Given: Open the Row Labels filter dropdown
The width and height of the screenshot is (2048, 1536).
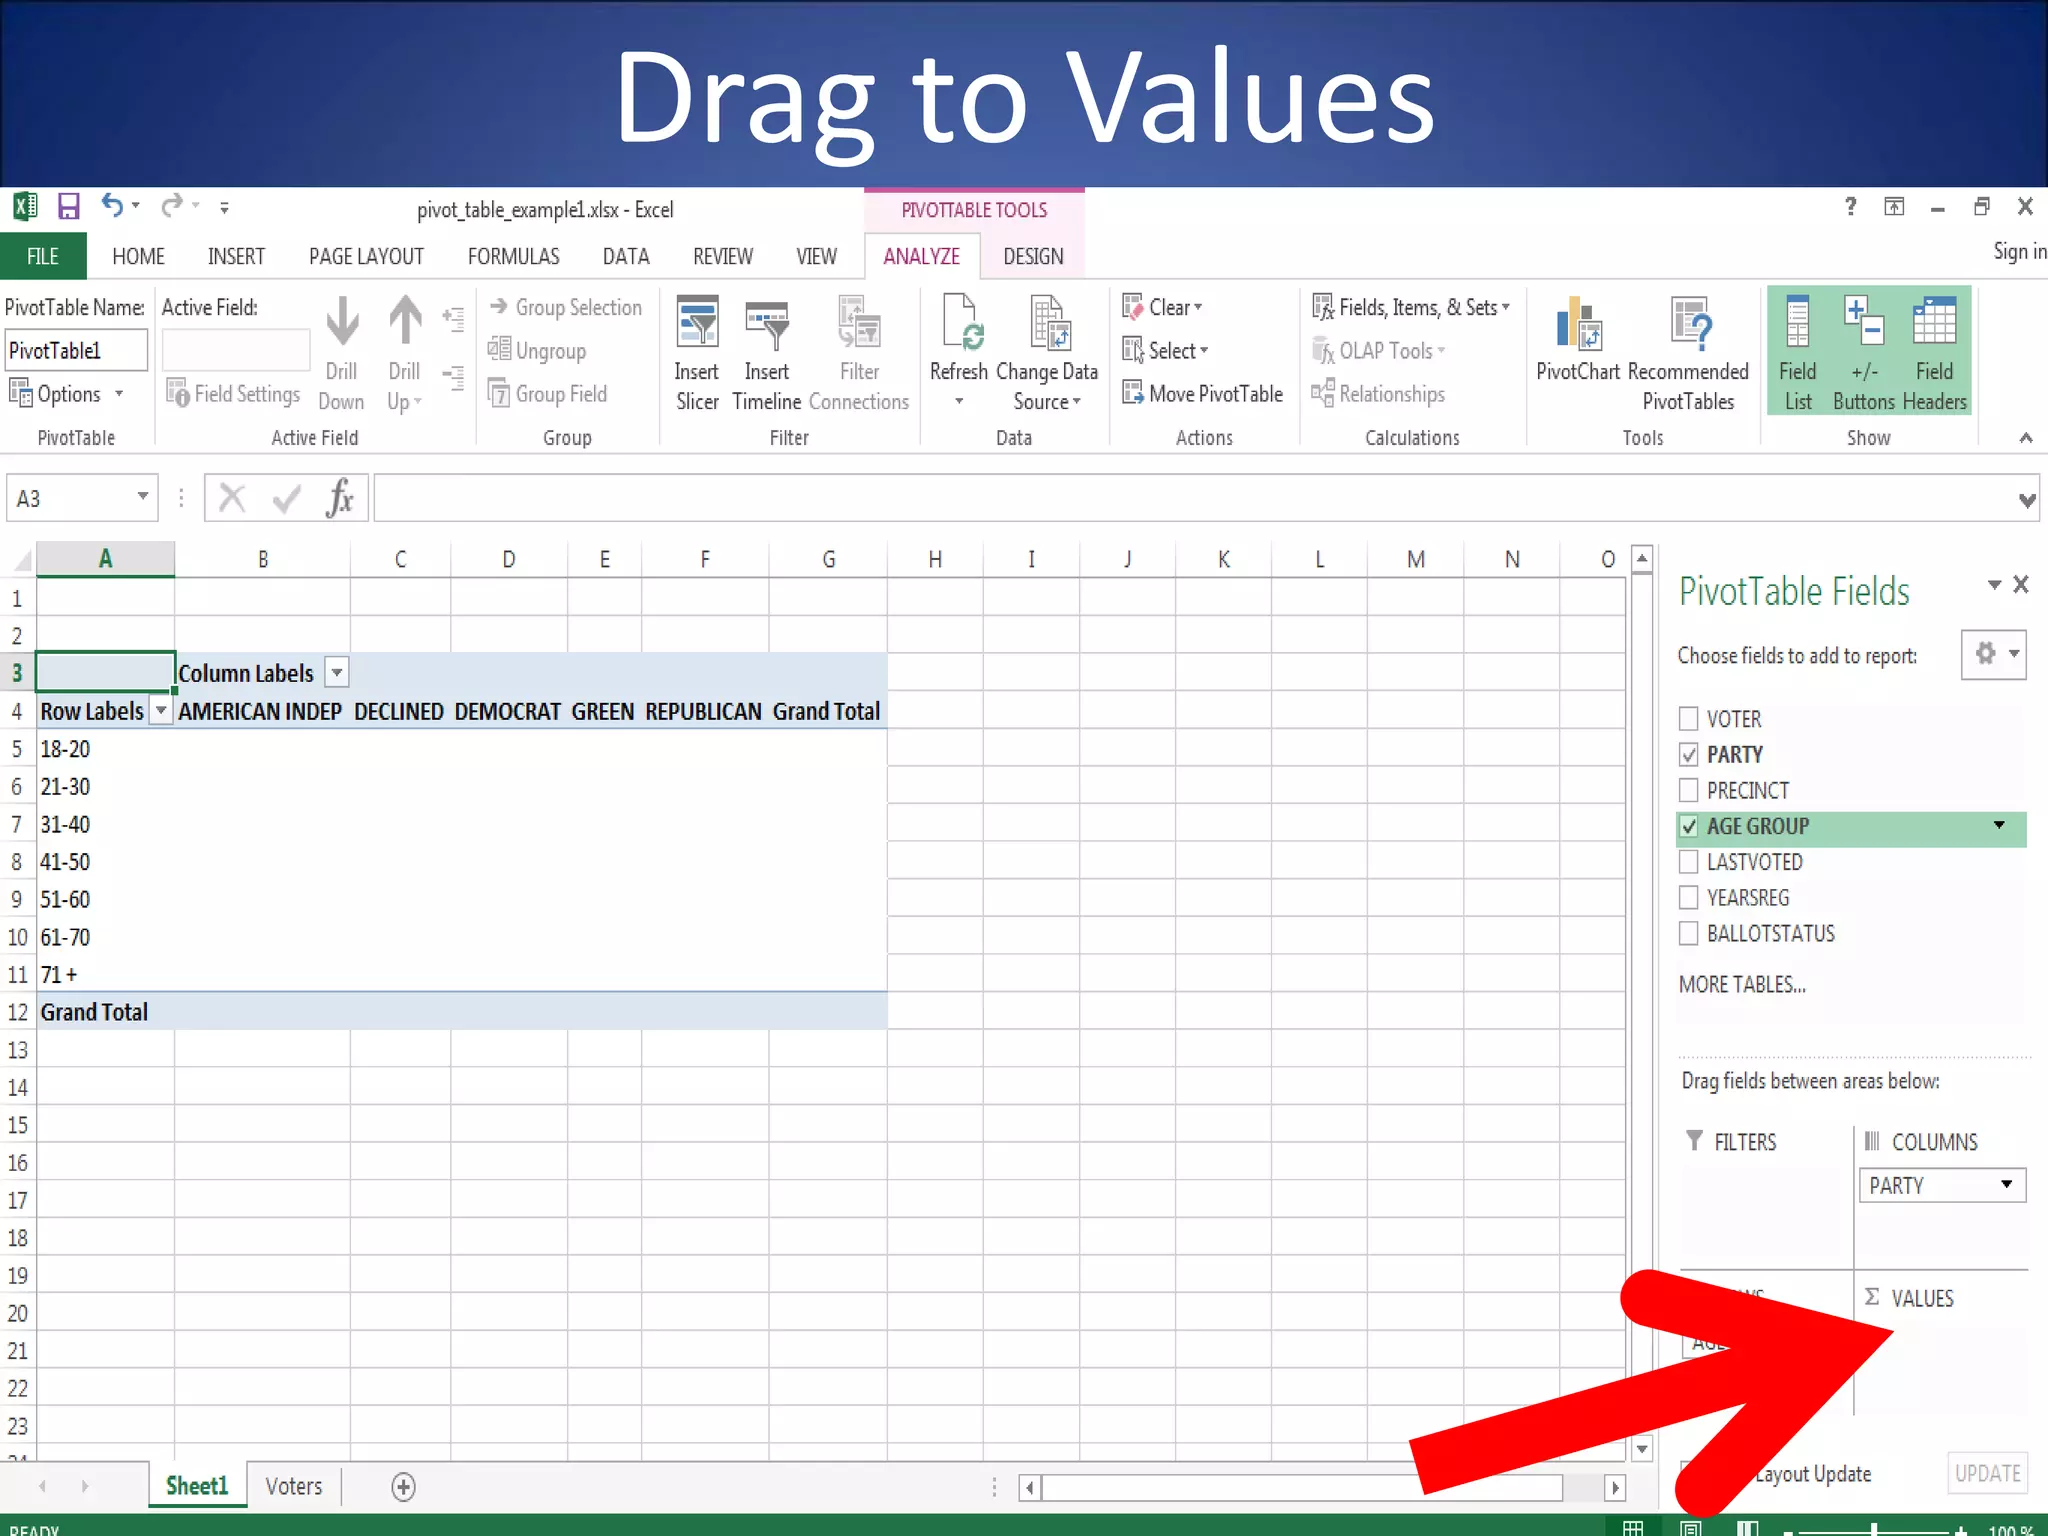Looking at the screenshot, I should coord(161,711).
